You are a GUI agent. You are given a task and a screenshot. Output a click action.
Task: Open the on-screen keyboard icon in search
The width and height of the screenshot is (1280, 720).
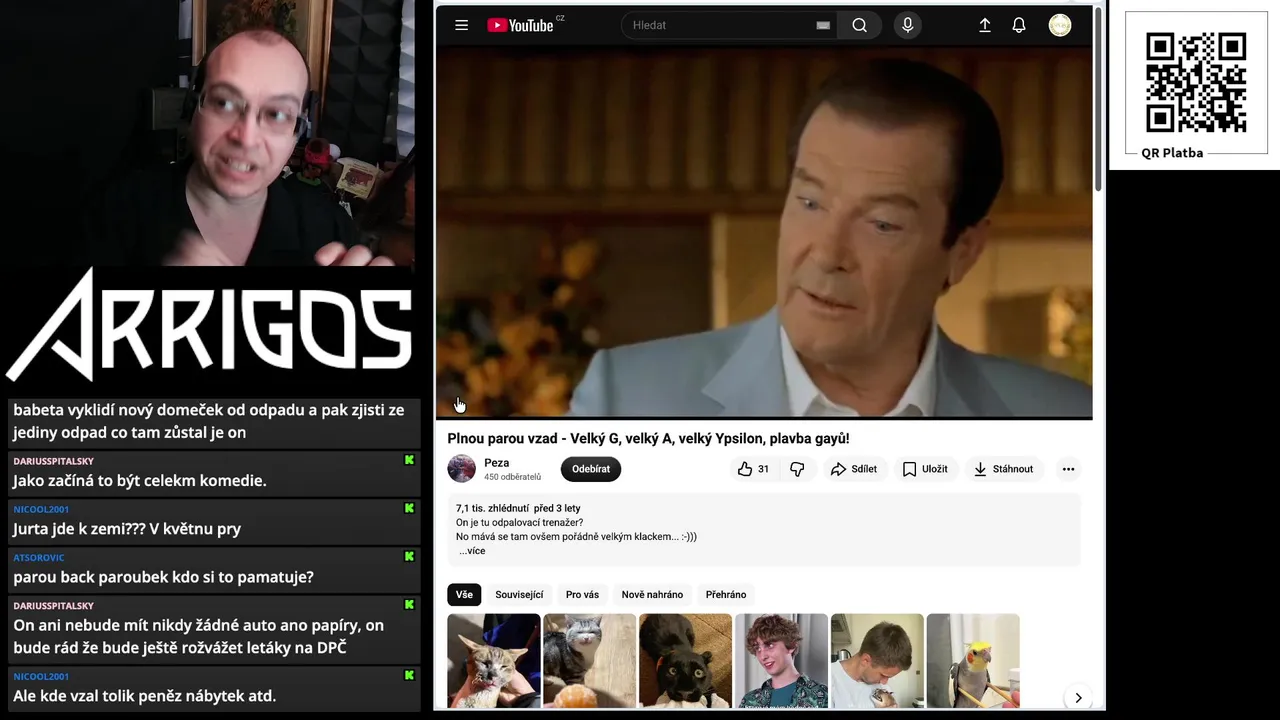point(823,26)
